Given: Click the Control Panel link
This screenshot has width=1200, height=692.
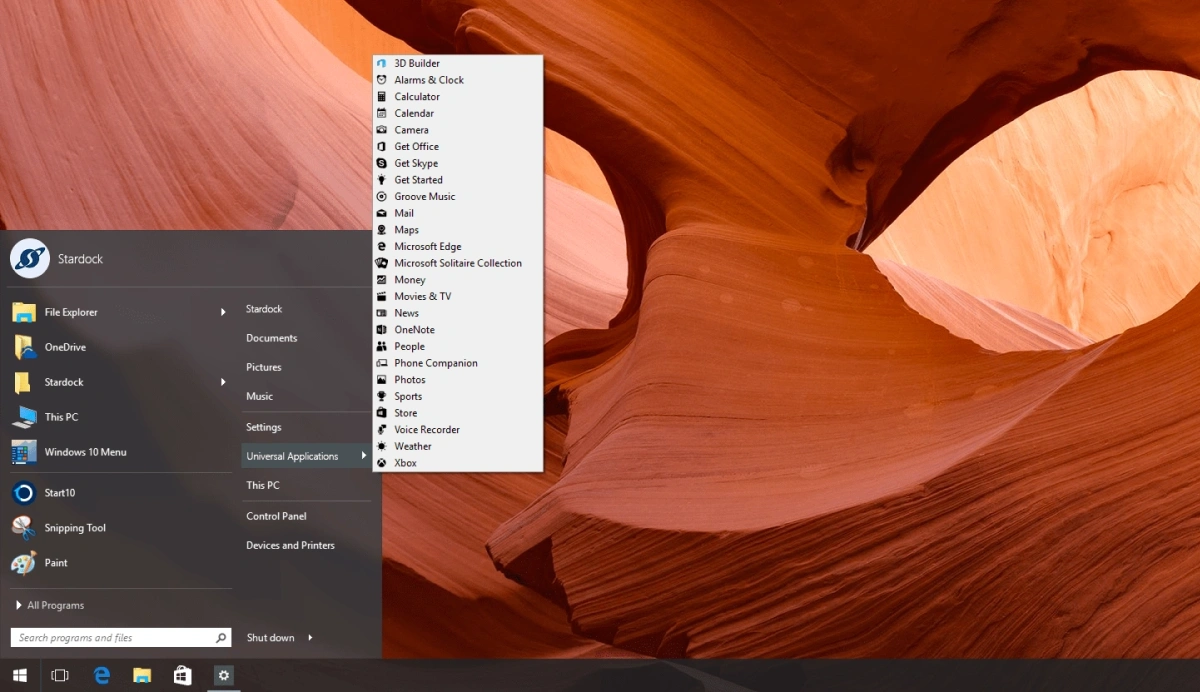Looking at the screenshot, I should 276,516.
